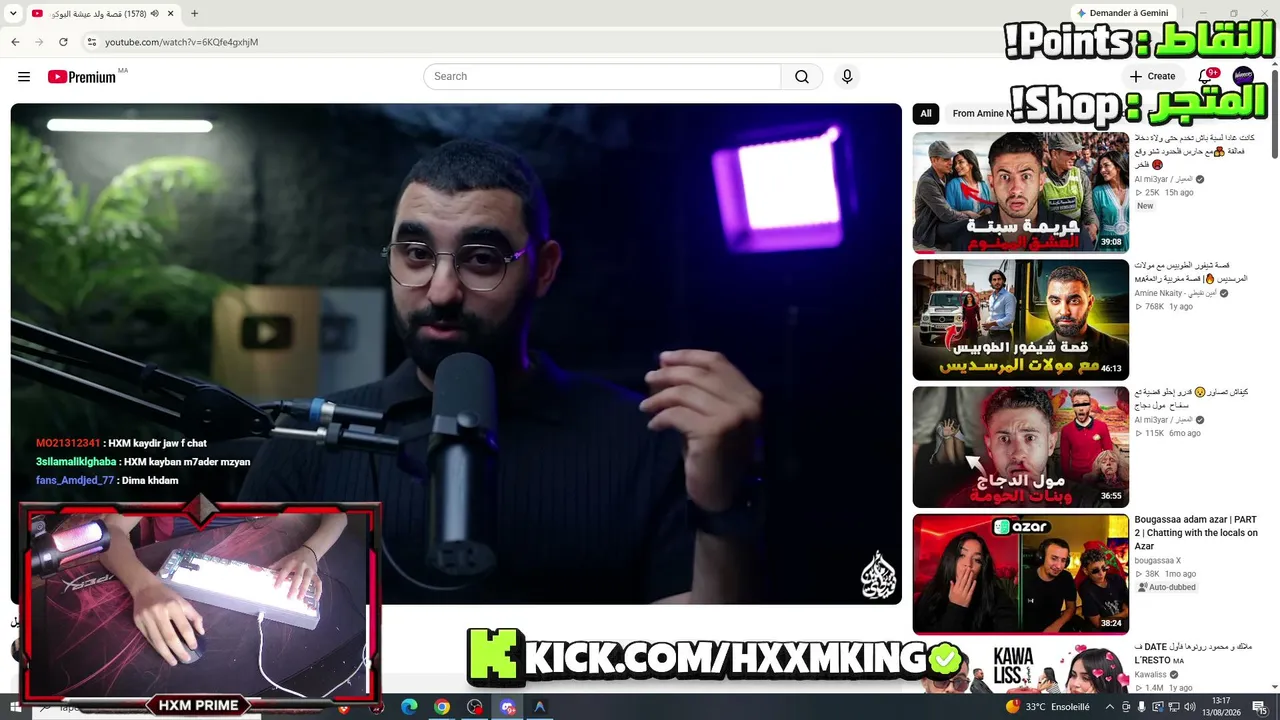Select the From Amine chip
The image size is (1280, 720).
pos(981,114)
